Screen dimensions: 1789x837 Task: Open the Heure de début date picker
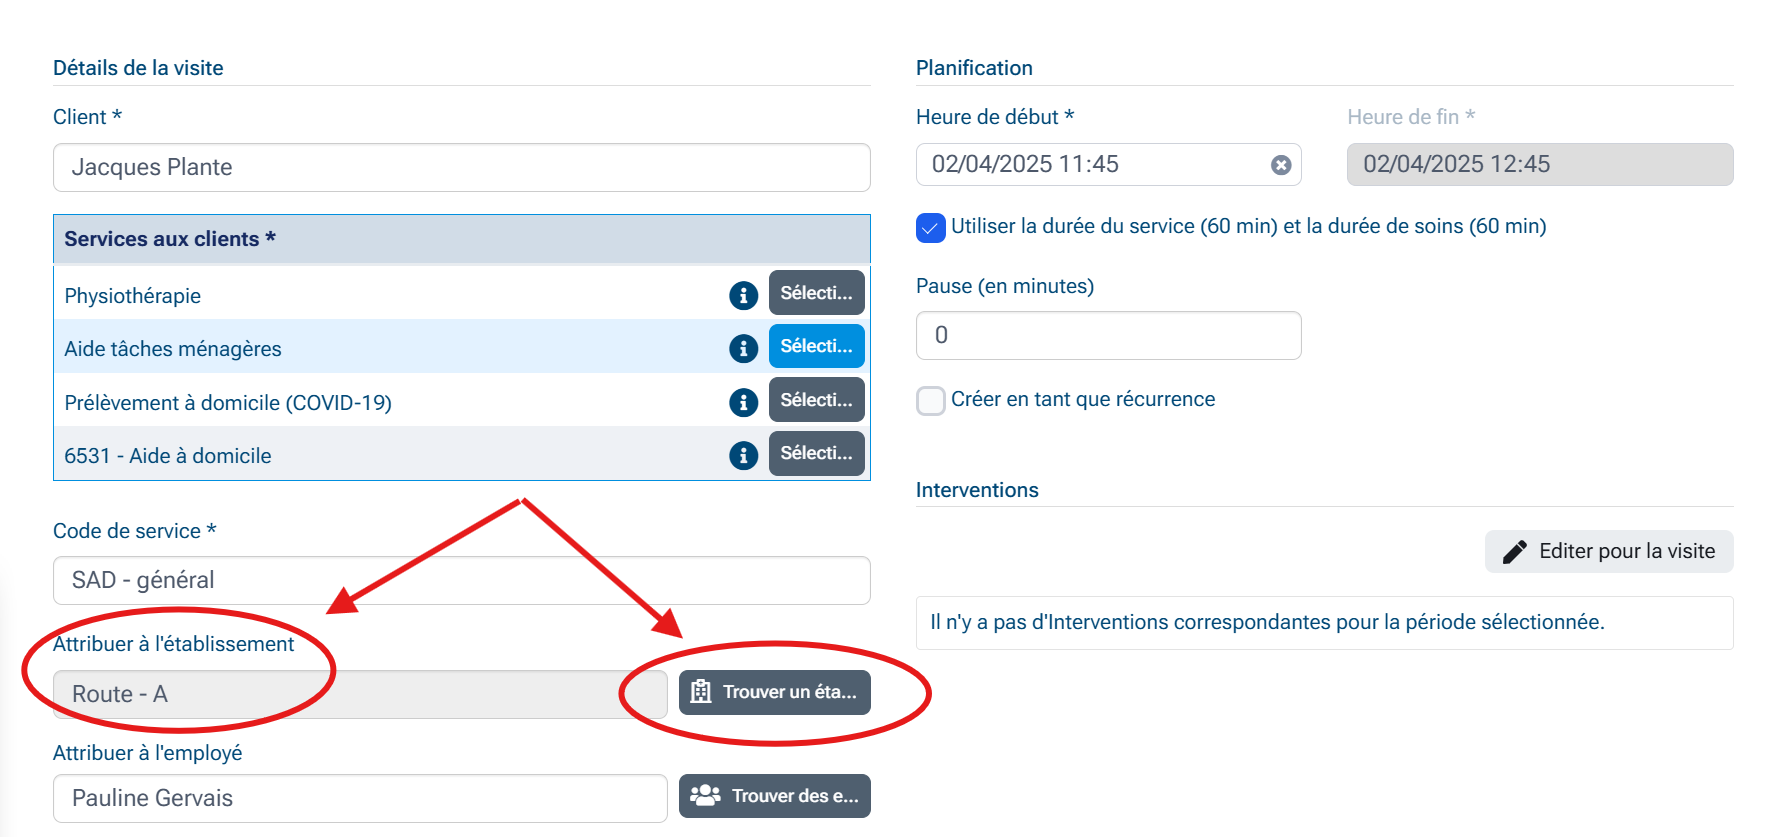pos(1090,165)
